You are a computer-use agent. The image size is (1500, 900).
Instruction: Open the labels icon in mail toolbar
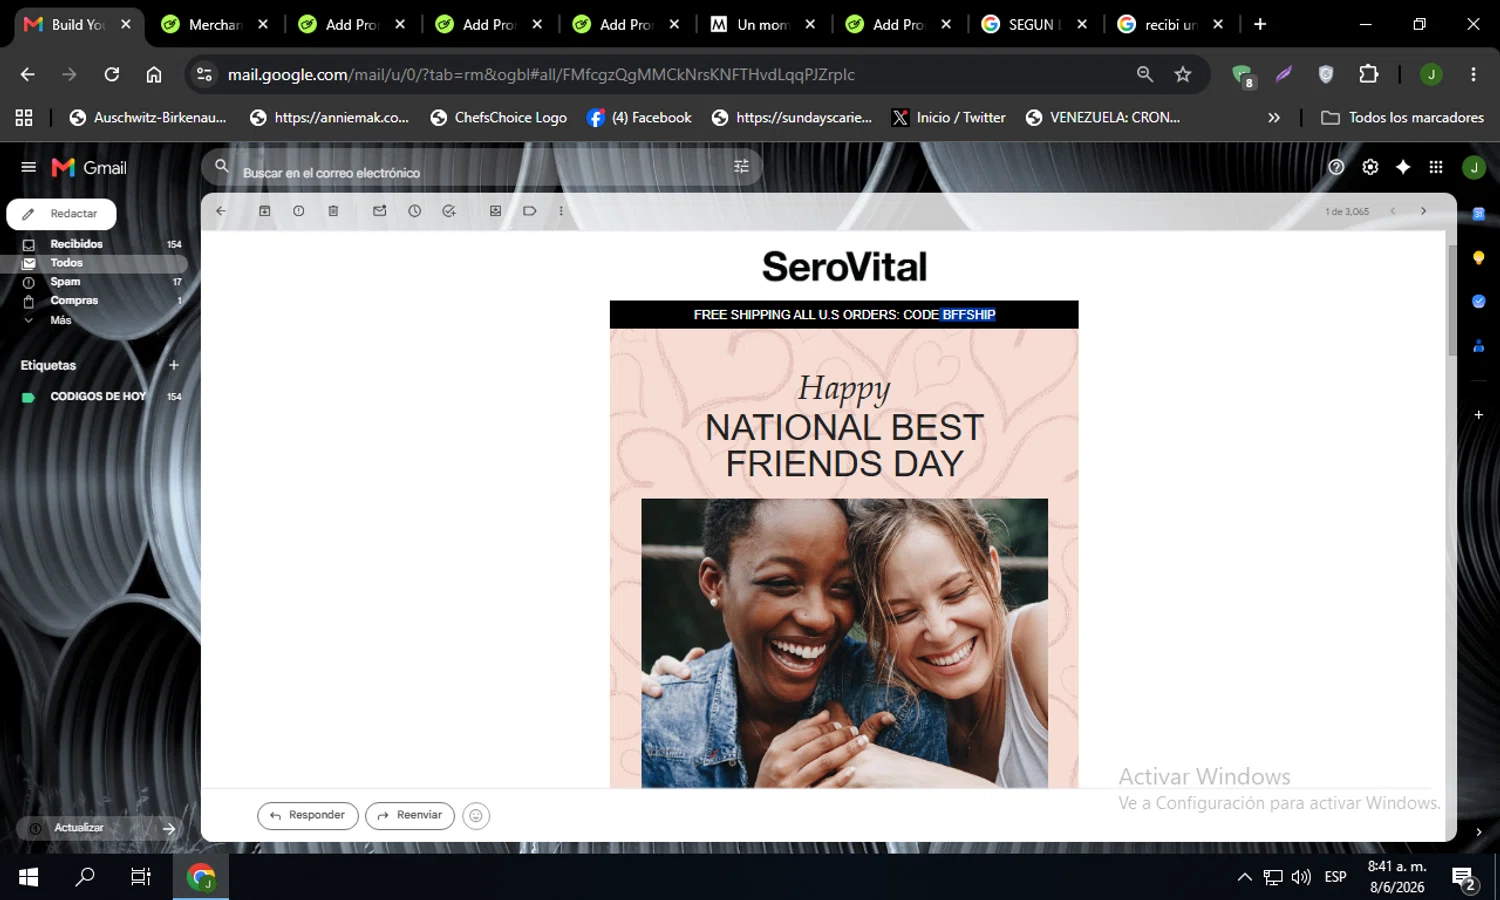(x=530, y=211)
